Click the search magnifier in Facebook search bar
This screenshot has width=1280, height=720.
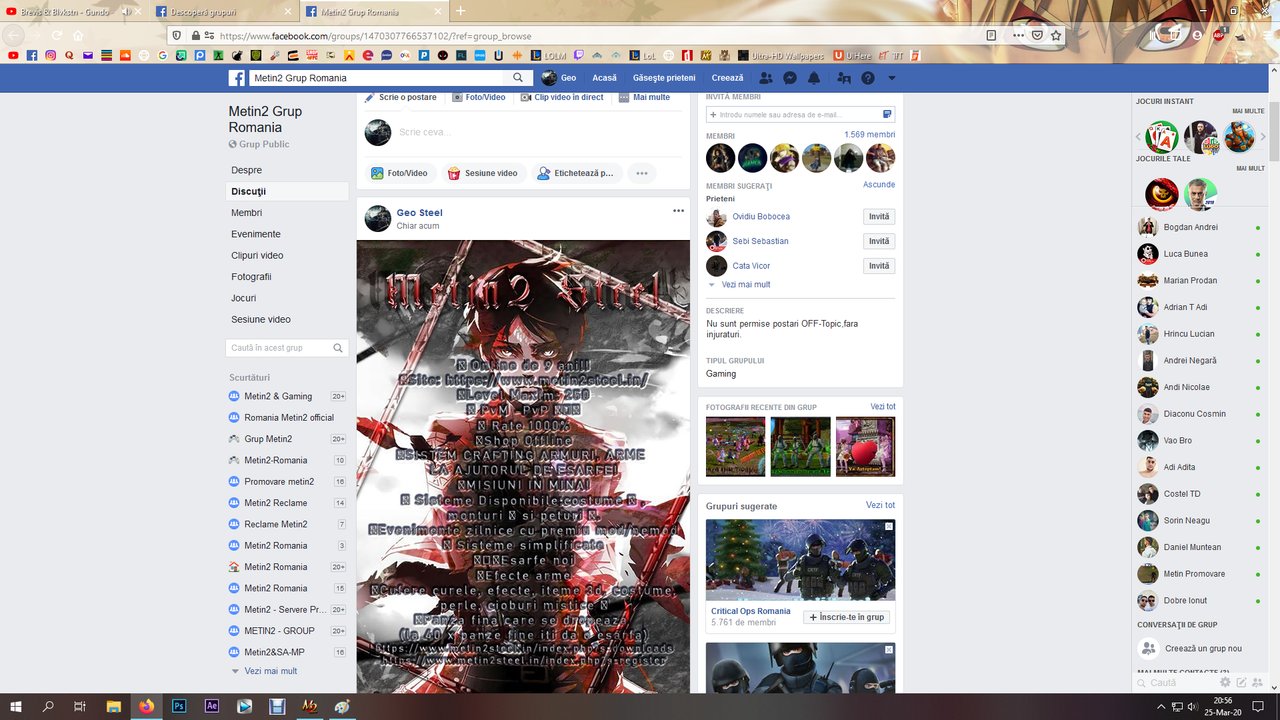(518, 78)
